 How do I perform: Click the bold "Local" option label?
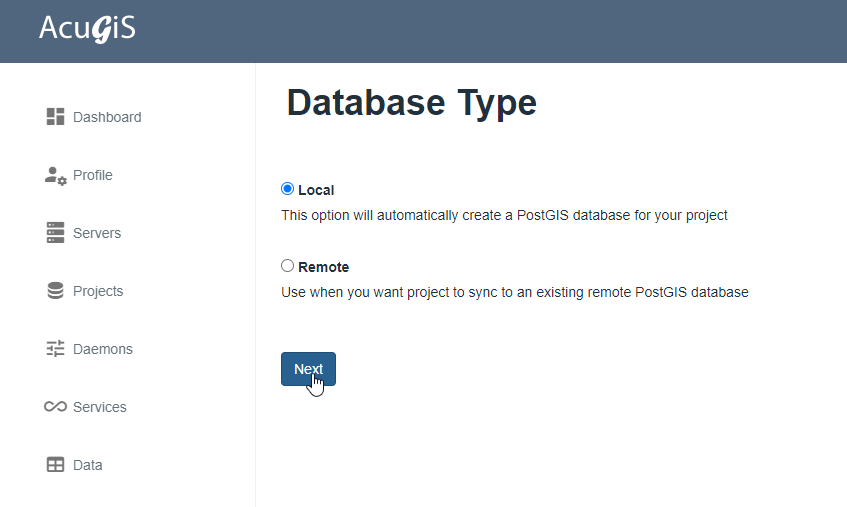(x=316, y=190)
